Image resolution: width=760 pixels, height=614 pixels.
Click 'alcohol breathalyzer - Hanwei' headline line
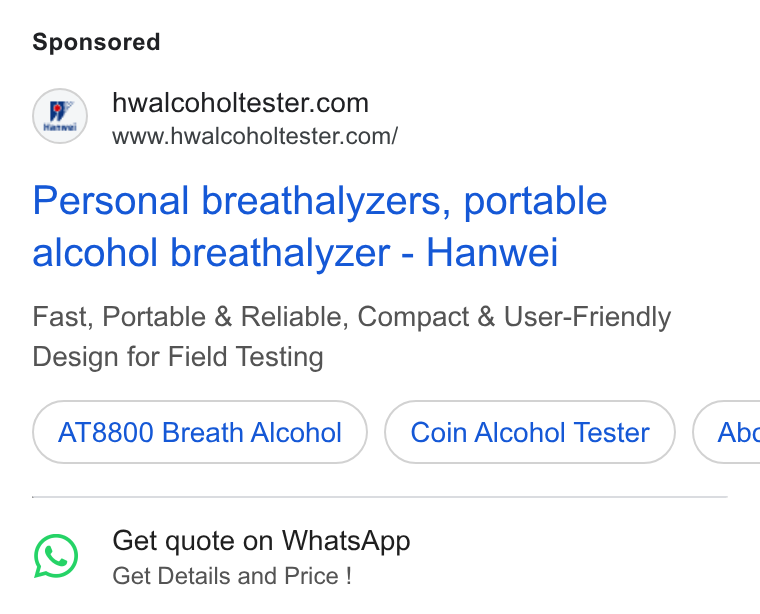coord(295,252)
